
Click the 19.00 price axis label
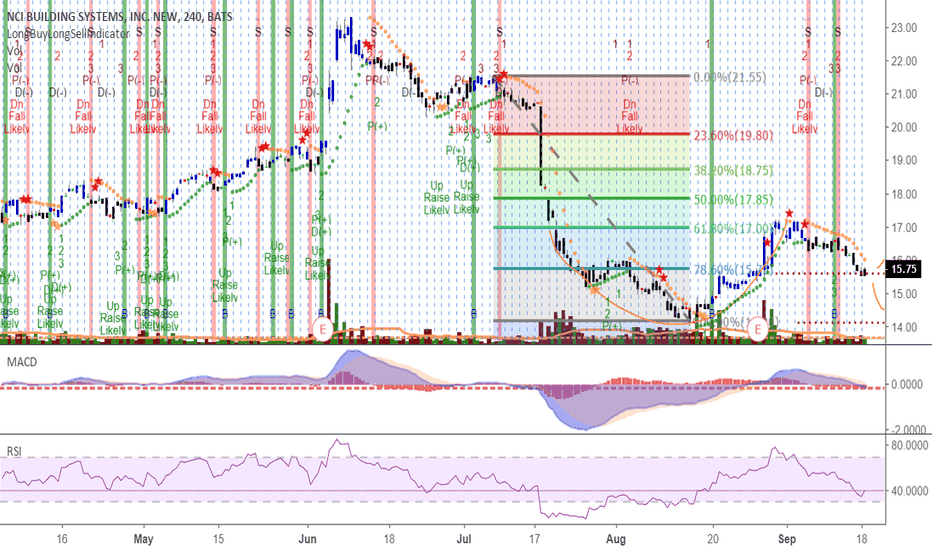point(903,161)
